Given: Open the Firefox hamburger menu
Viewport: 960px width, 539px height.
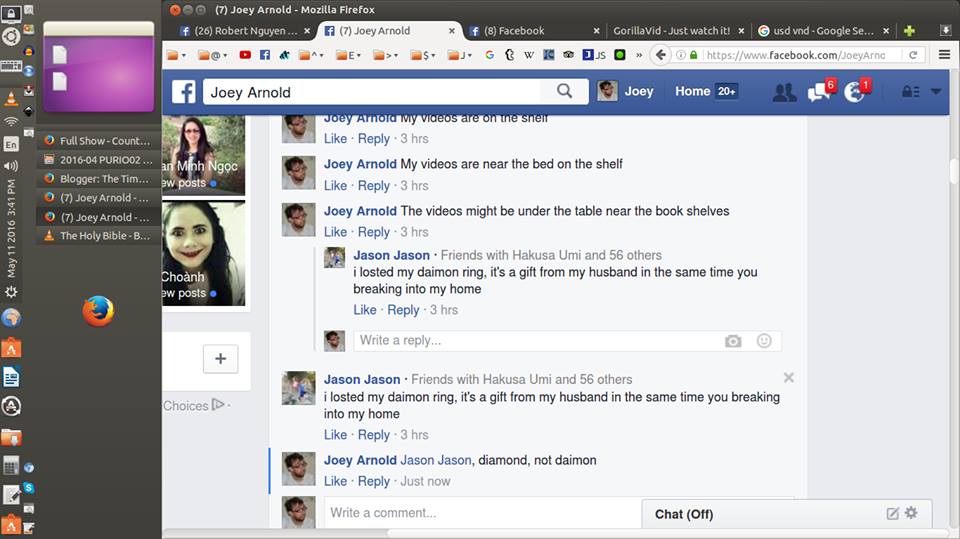Looking at the screenshot, I should click(x=945, y=55).
